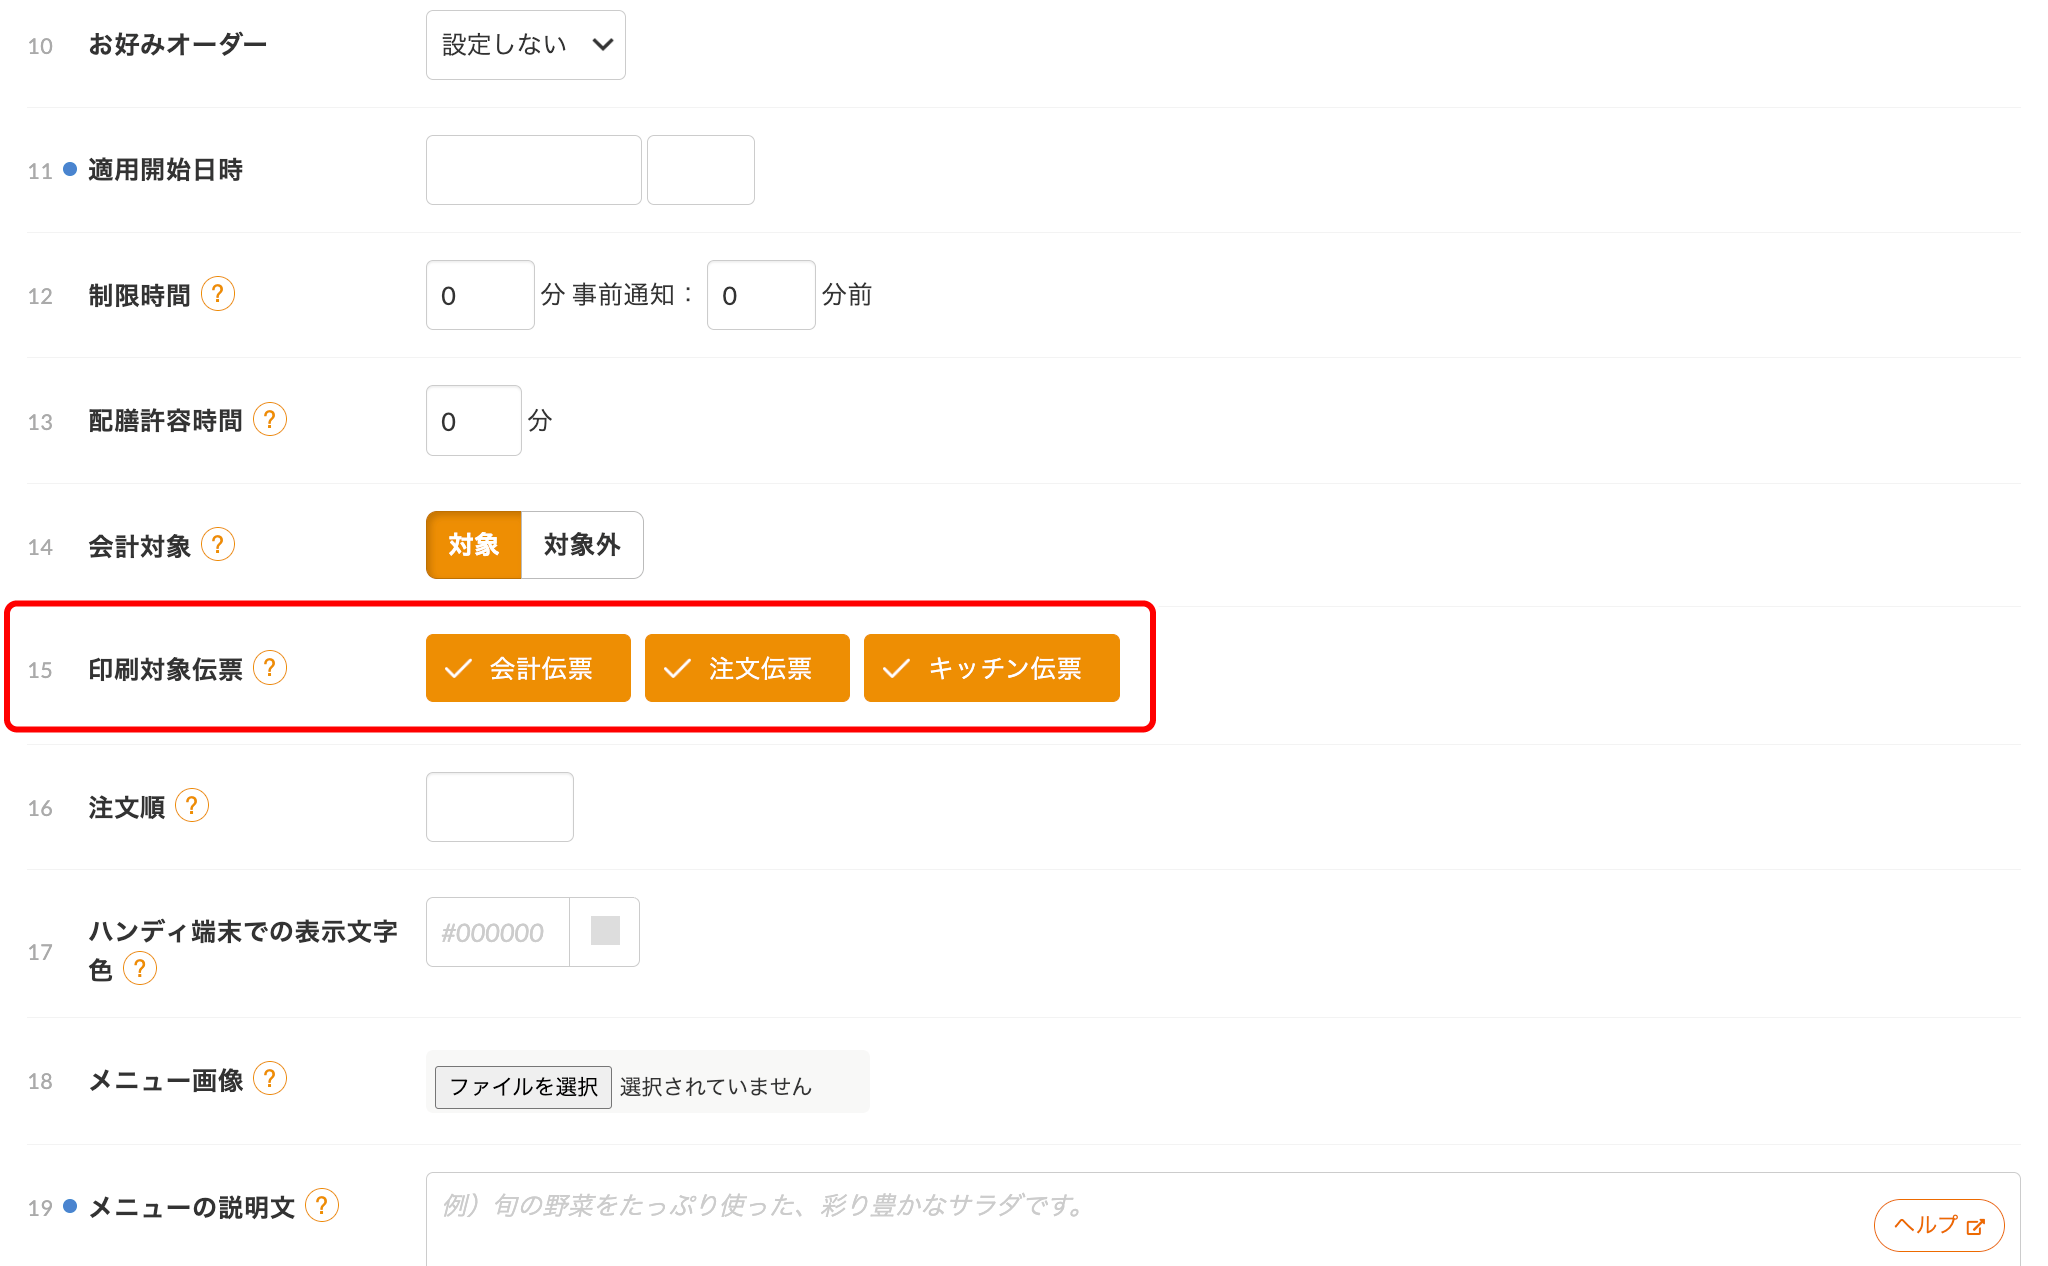Viewport: 2048px width, 1266px height.
Task: Toggle the キッチン伝票 checkbox button
Action: coord(992,668)
